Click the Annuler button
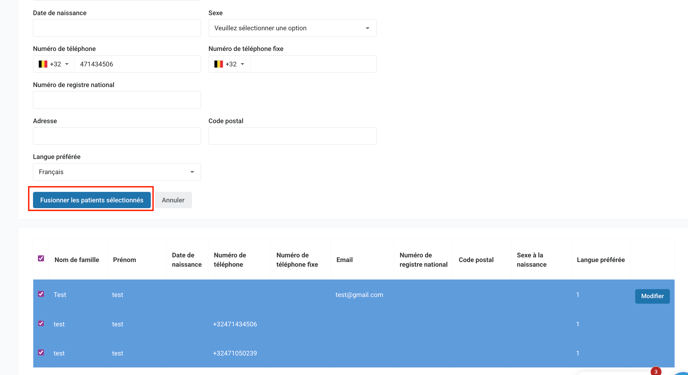Viewport: 688px width, 375px height. [x=173, y=200]
